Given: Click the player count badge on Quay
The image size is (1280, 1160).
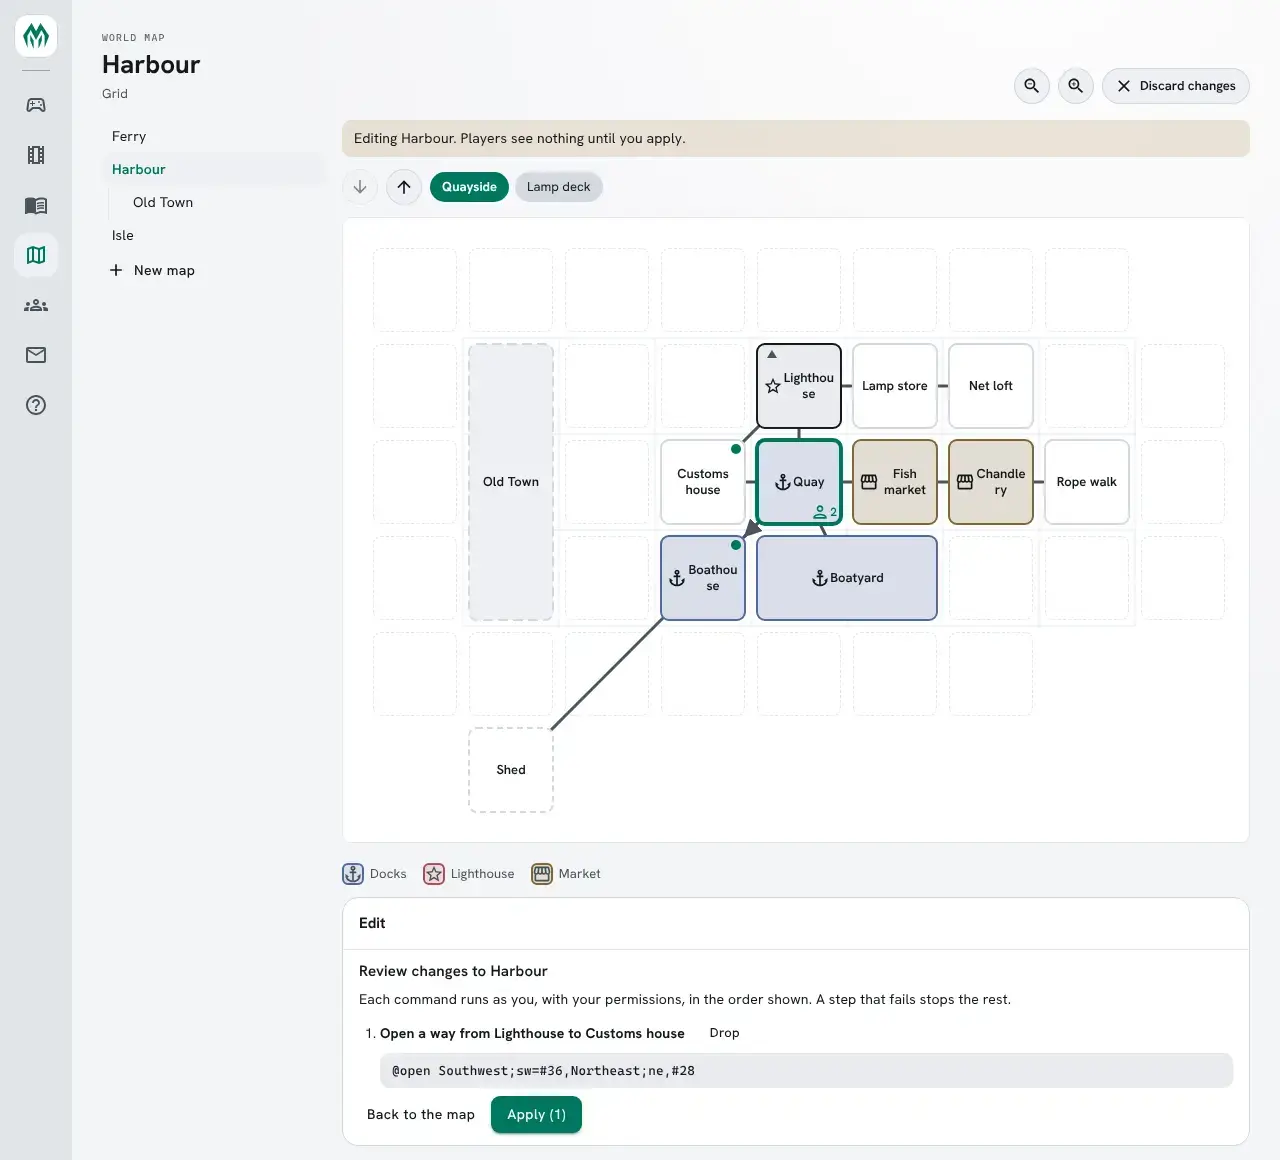Looking at the screenshot, I should [826, 512].
